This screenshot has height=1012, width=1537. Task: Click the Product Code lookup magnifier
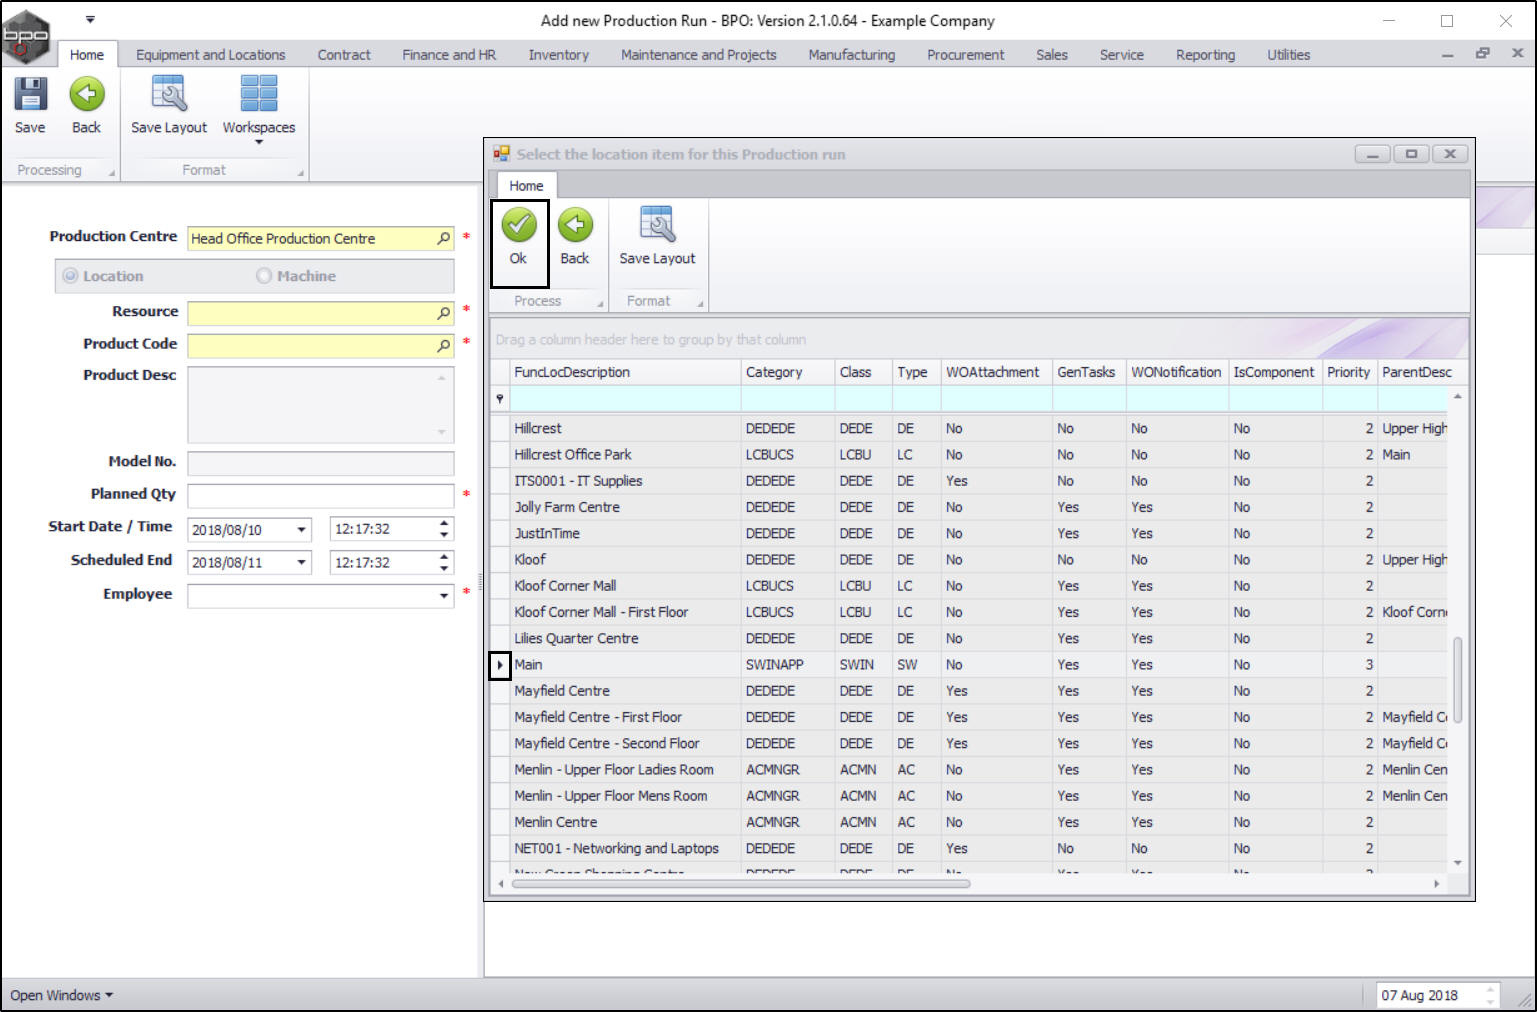pos(444,346)
